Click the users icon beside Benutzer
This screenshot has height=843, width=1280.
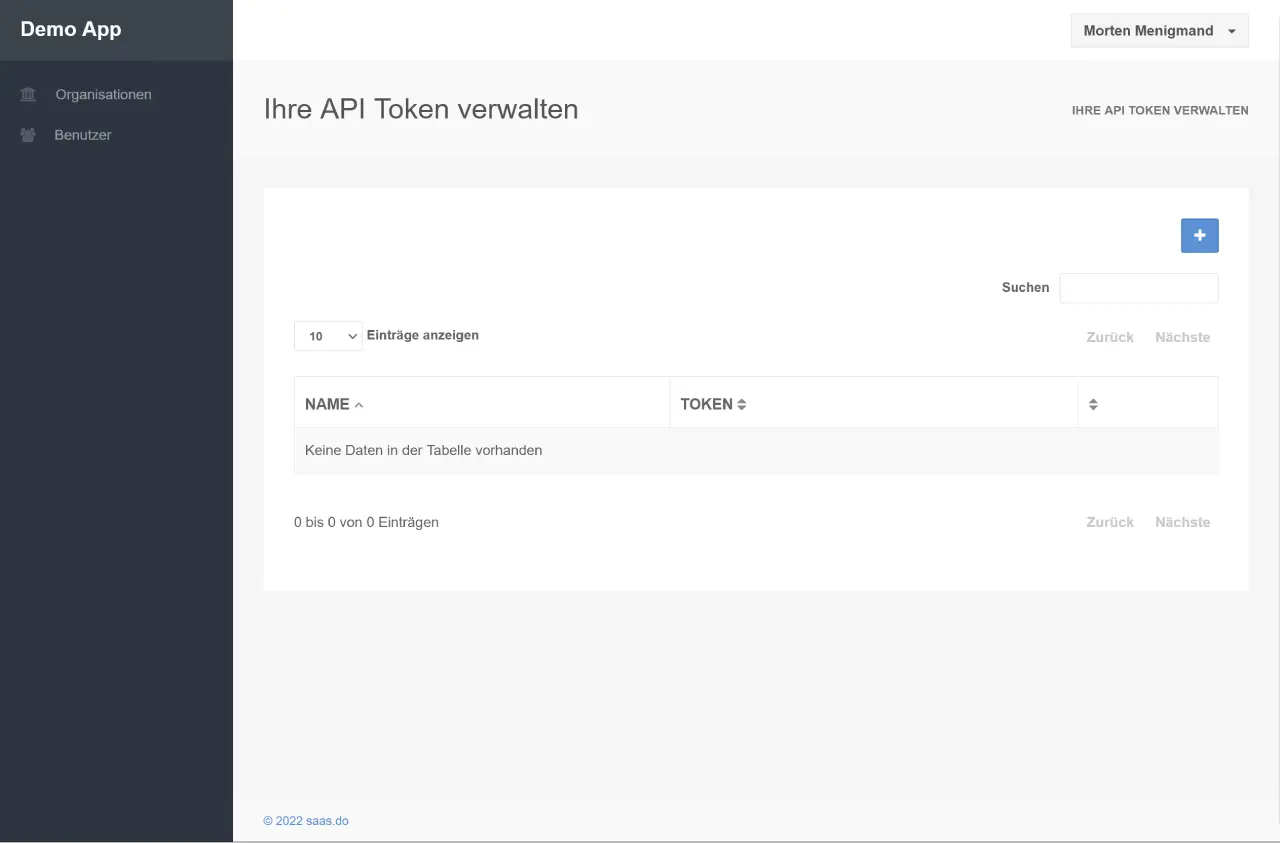click(x=28, y=135)
